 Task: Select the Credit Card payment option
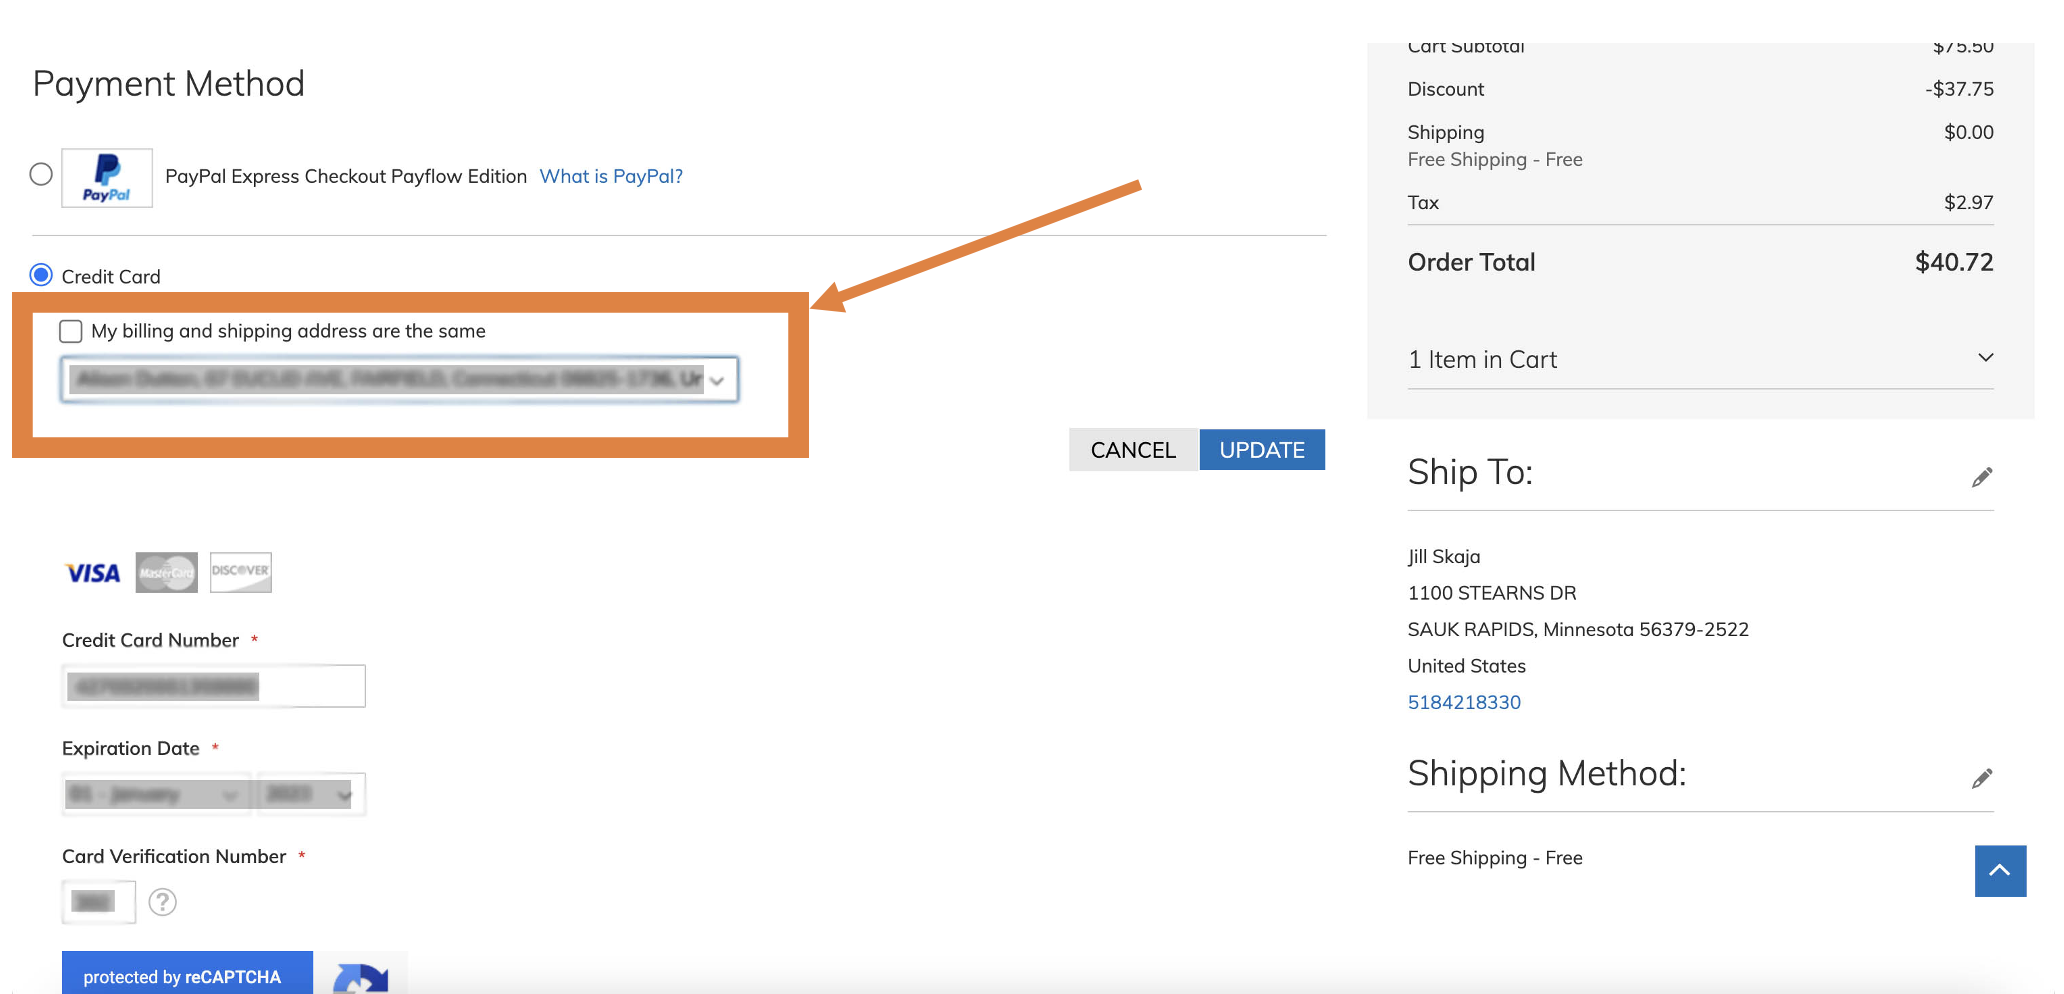click(x=40, y=275)
